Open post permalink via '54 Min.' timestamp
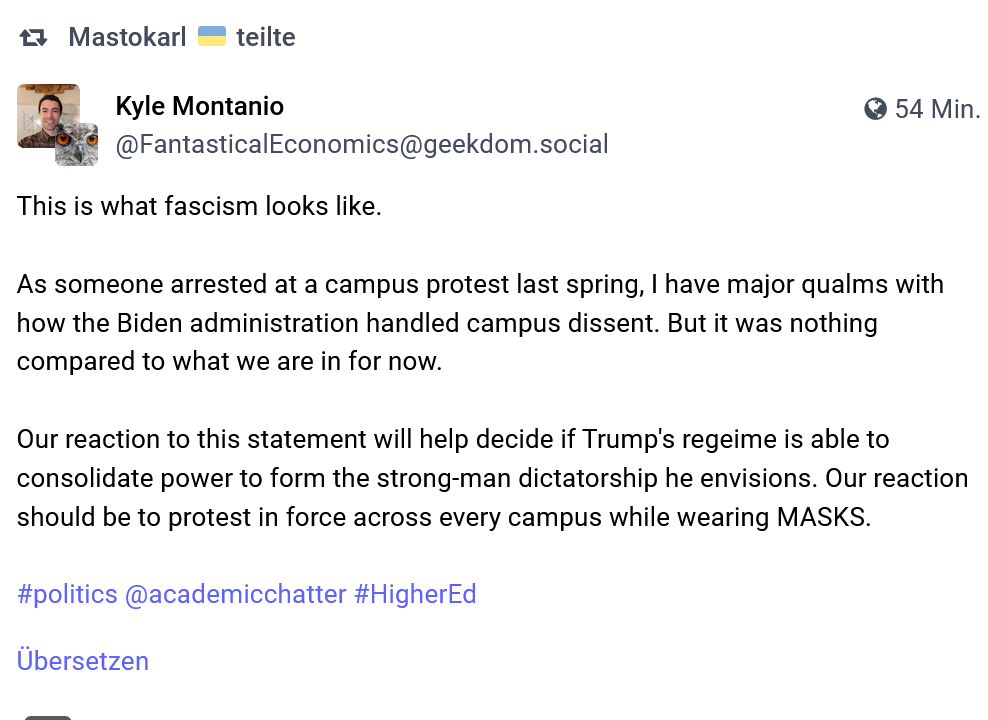This screenshot has width=988, height=720. [938, 109]
